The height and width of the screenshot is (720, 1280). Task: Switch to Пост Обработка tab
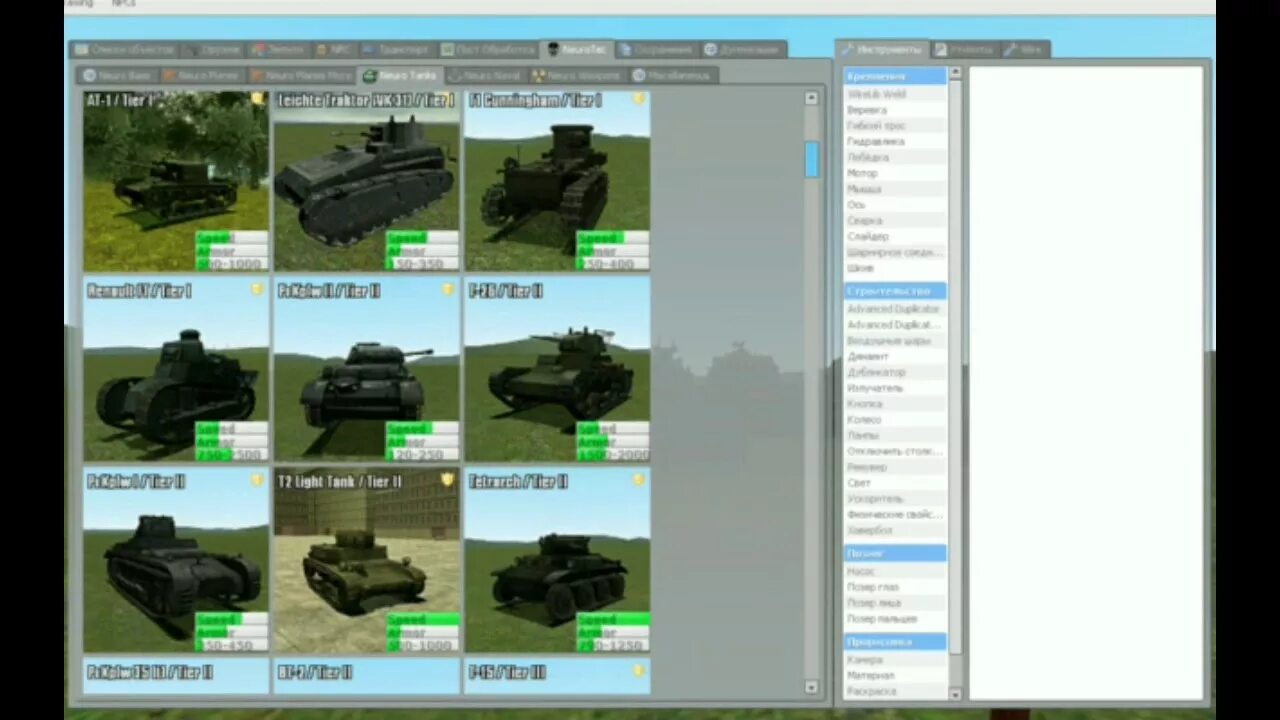[x=488, y=49]
